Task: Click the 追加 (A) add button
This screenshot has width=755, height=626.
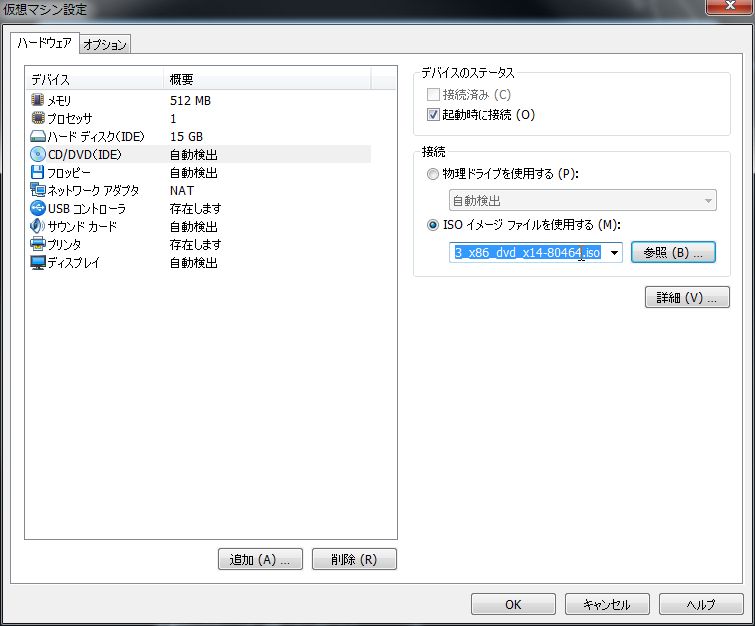Action: (260, 559)
